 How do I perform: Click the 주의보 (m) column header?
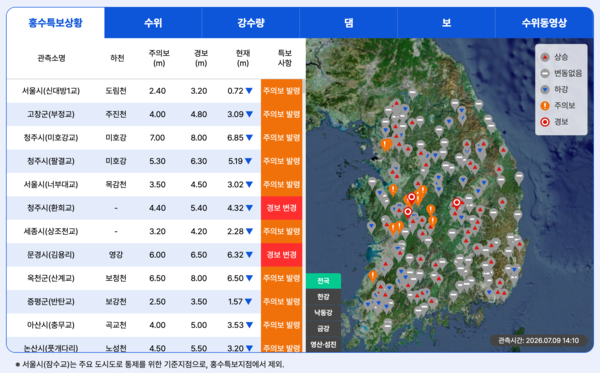click(159, 58)
